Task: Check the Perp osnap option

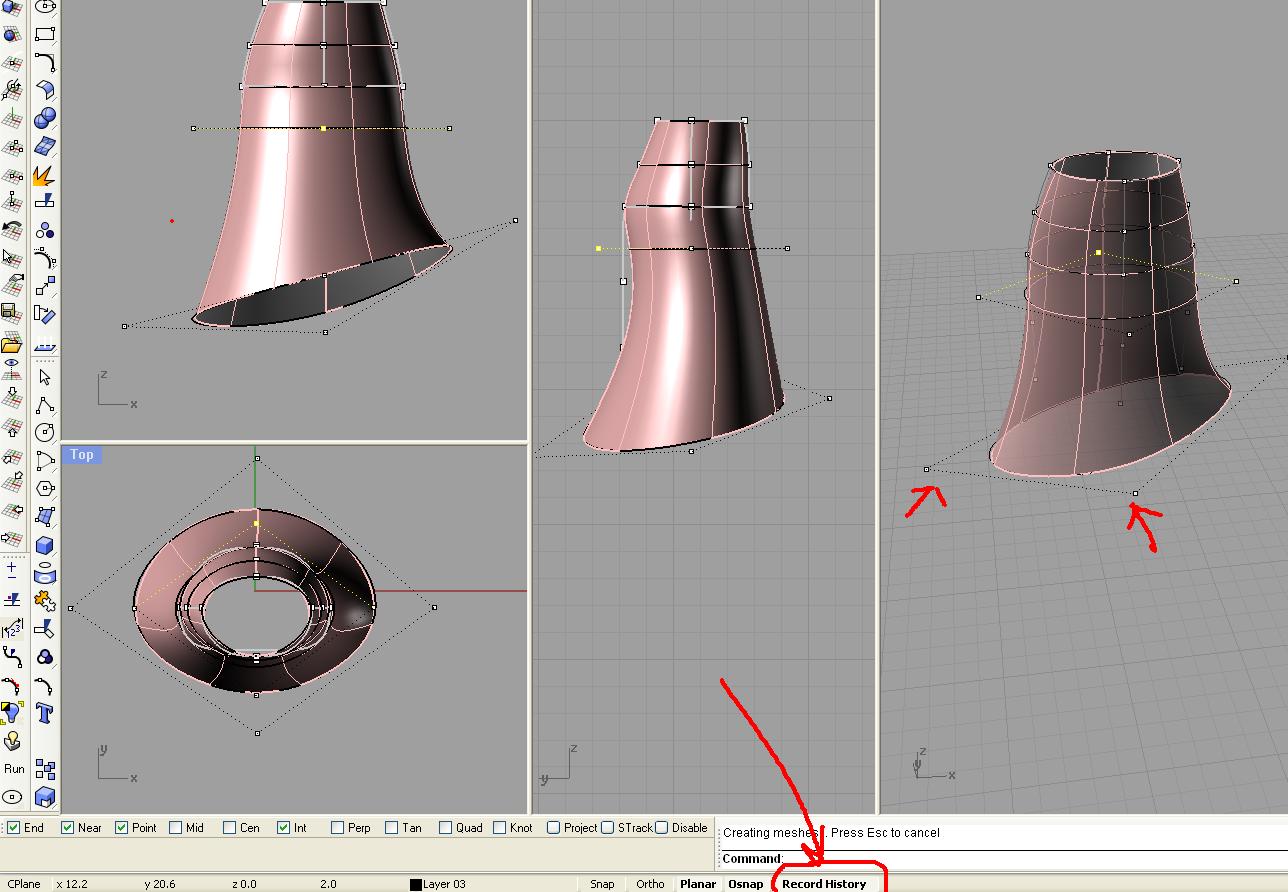Action: [x=338, y=828]
